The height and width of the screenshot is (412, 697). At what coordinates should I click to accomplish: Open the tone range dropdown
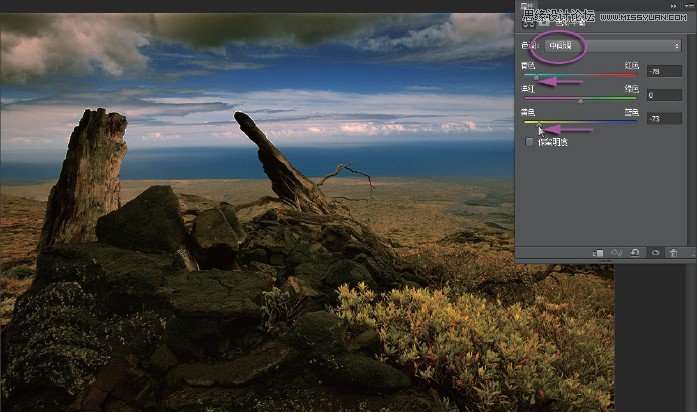tap(613, 46)
